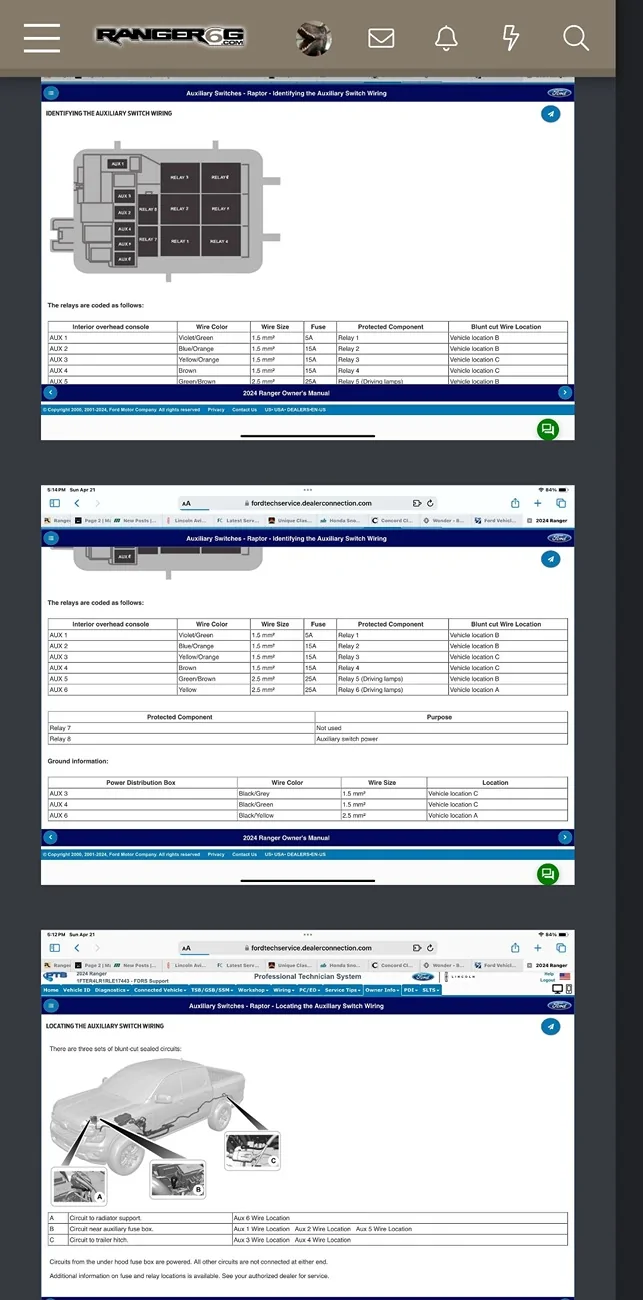643x1300 pixels.
Task: Expand the TSB/GSB/SSM dropdown menu
Action: (211, 990)
